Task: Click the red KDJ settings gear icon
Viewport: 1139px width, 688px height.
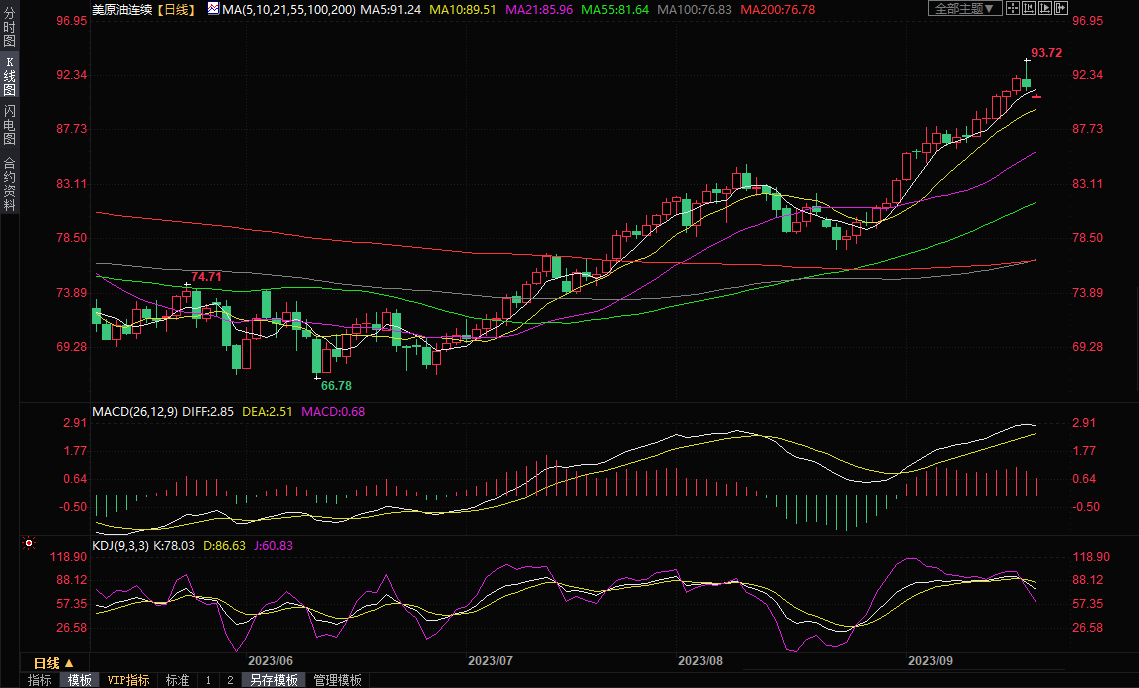Action: click(x=29, y=544)
